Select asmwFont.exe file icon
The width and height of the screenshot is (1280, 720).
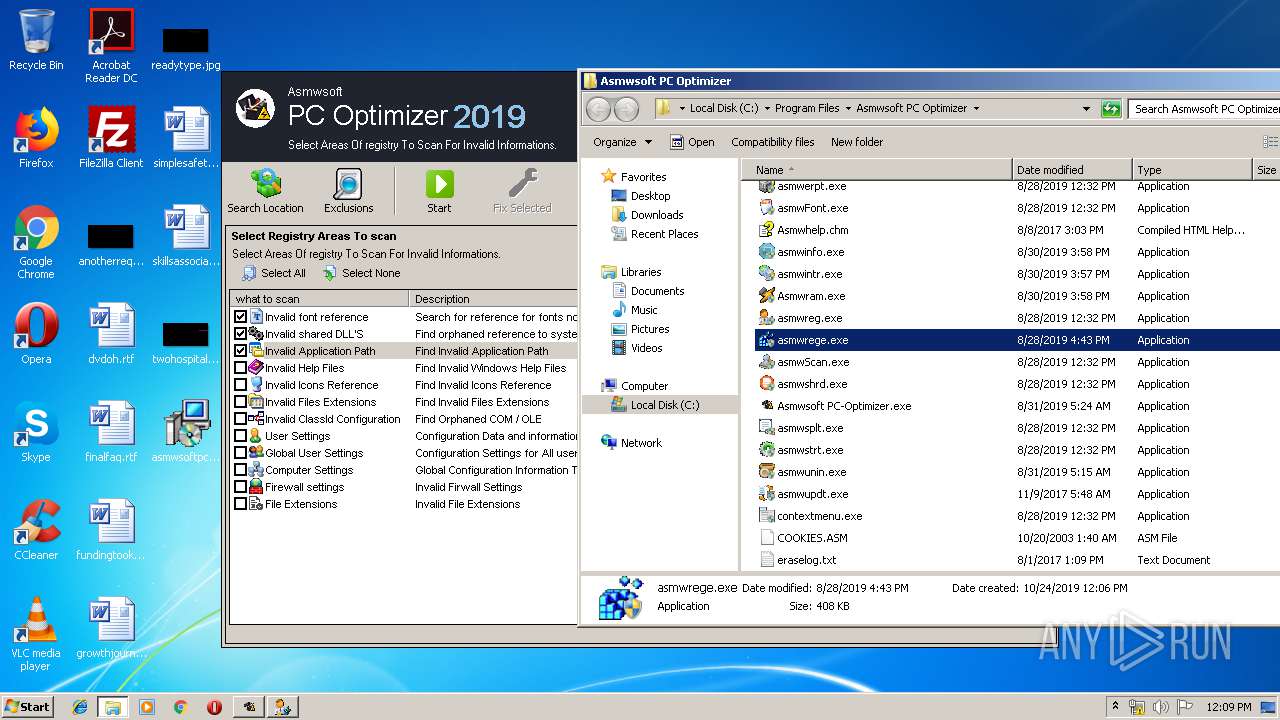767,208
